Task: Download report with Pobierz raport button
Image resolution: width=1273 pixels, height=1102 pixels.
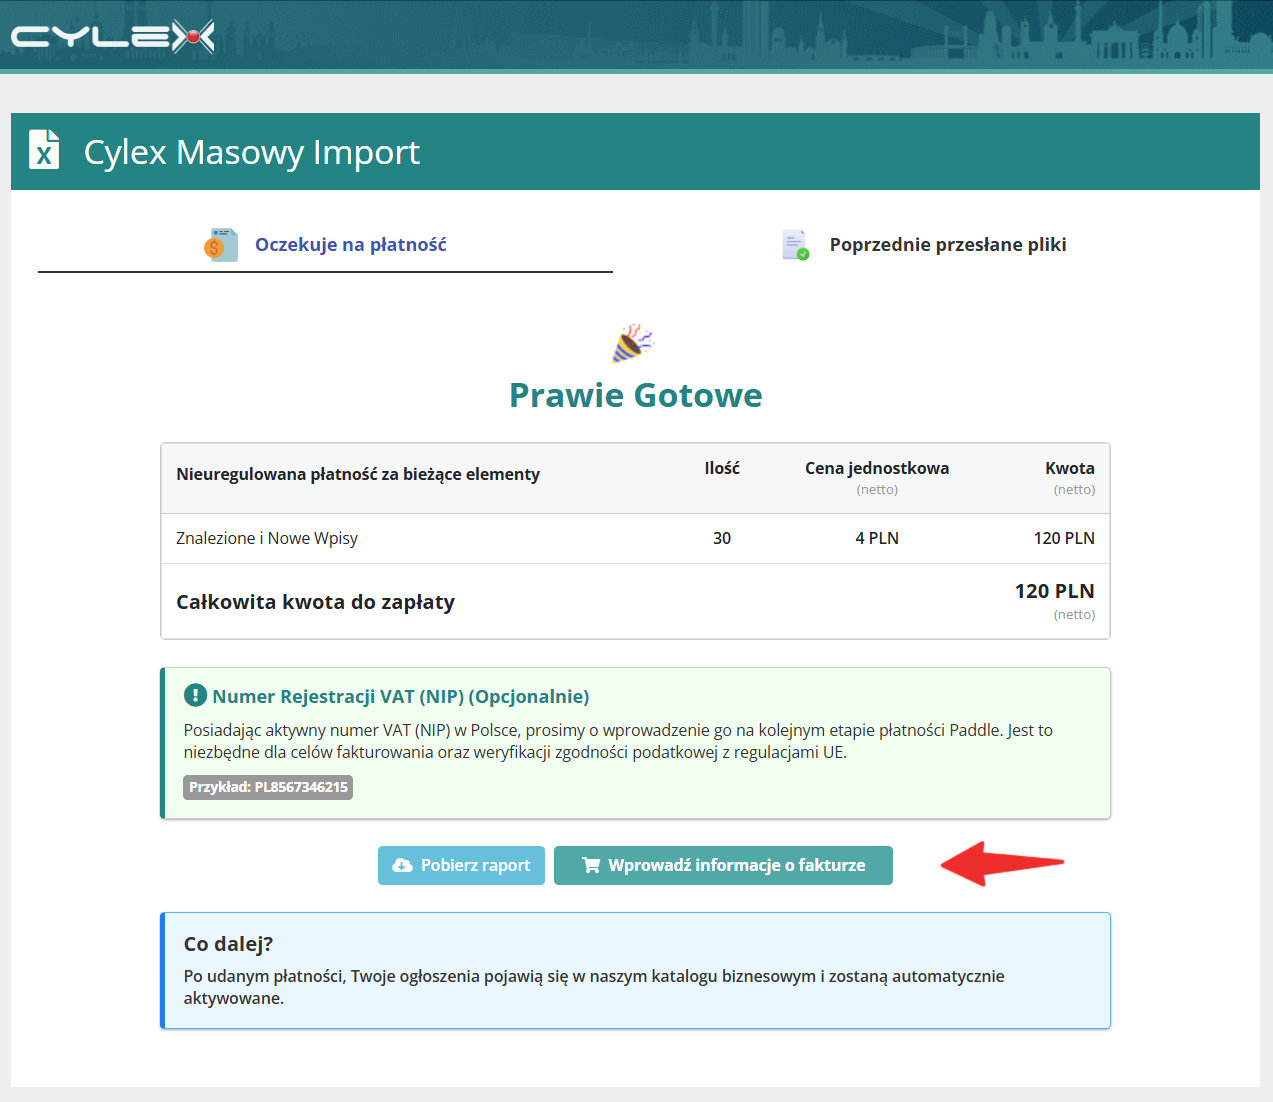Action: point(461,865)
